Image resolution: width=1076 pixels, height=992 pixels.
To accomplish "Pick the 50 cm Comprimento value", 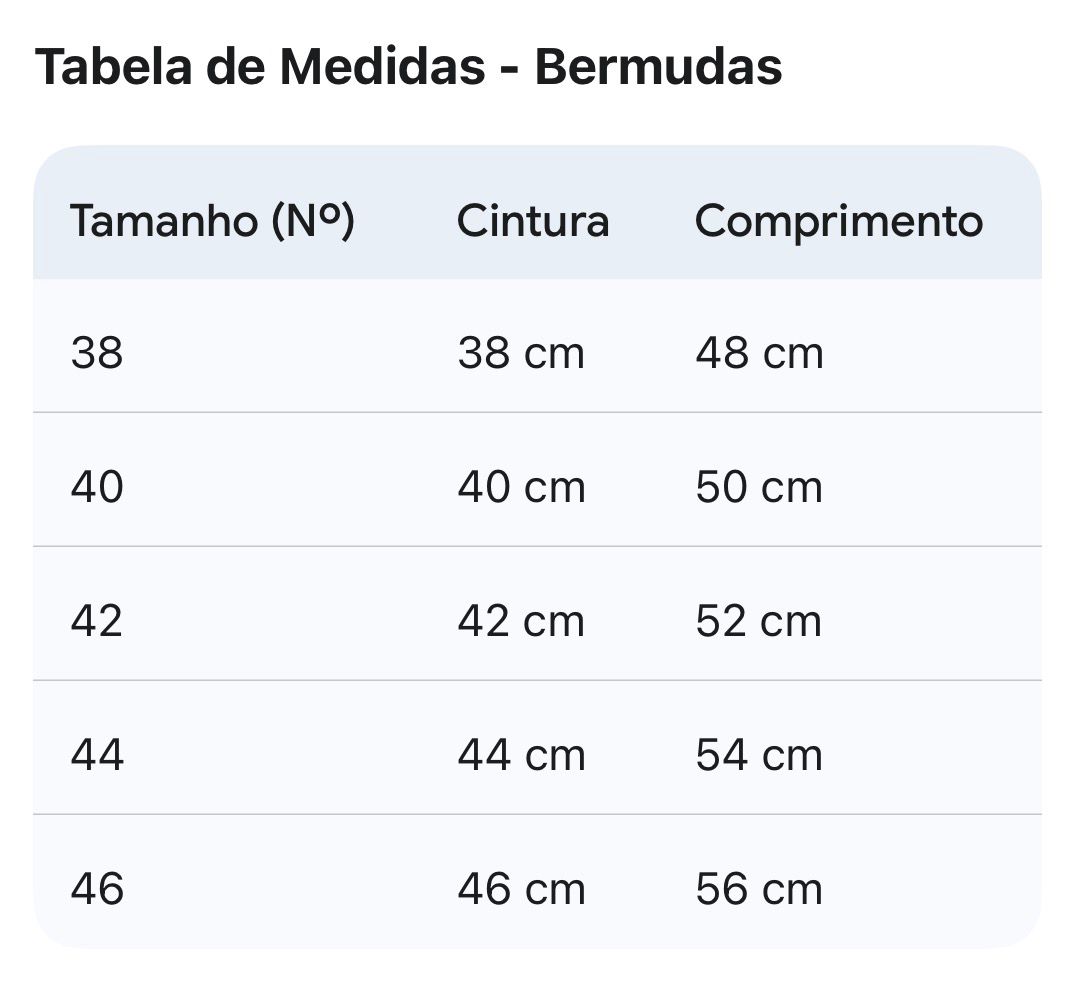I will [x=759, y=488].
